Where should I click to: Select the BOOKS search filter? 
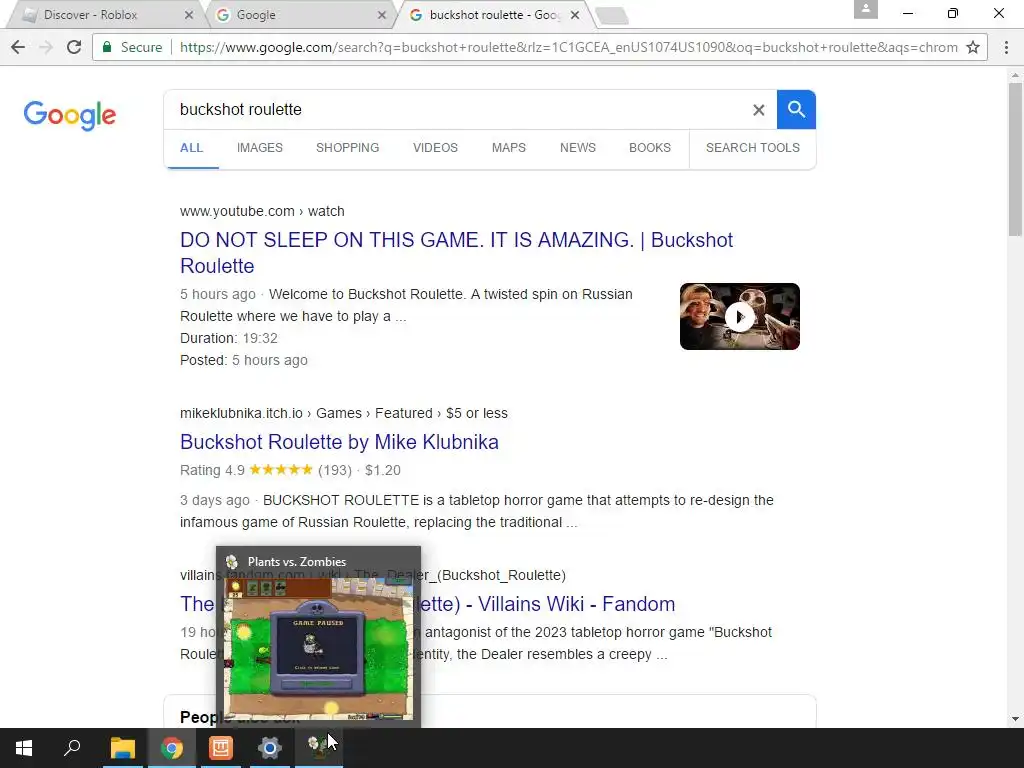(650, 148)
